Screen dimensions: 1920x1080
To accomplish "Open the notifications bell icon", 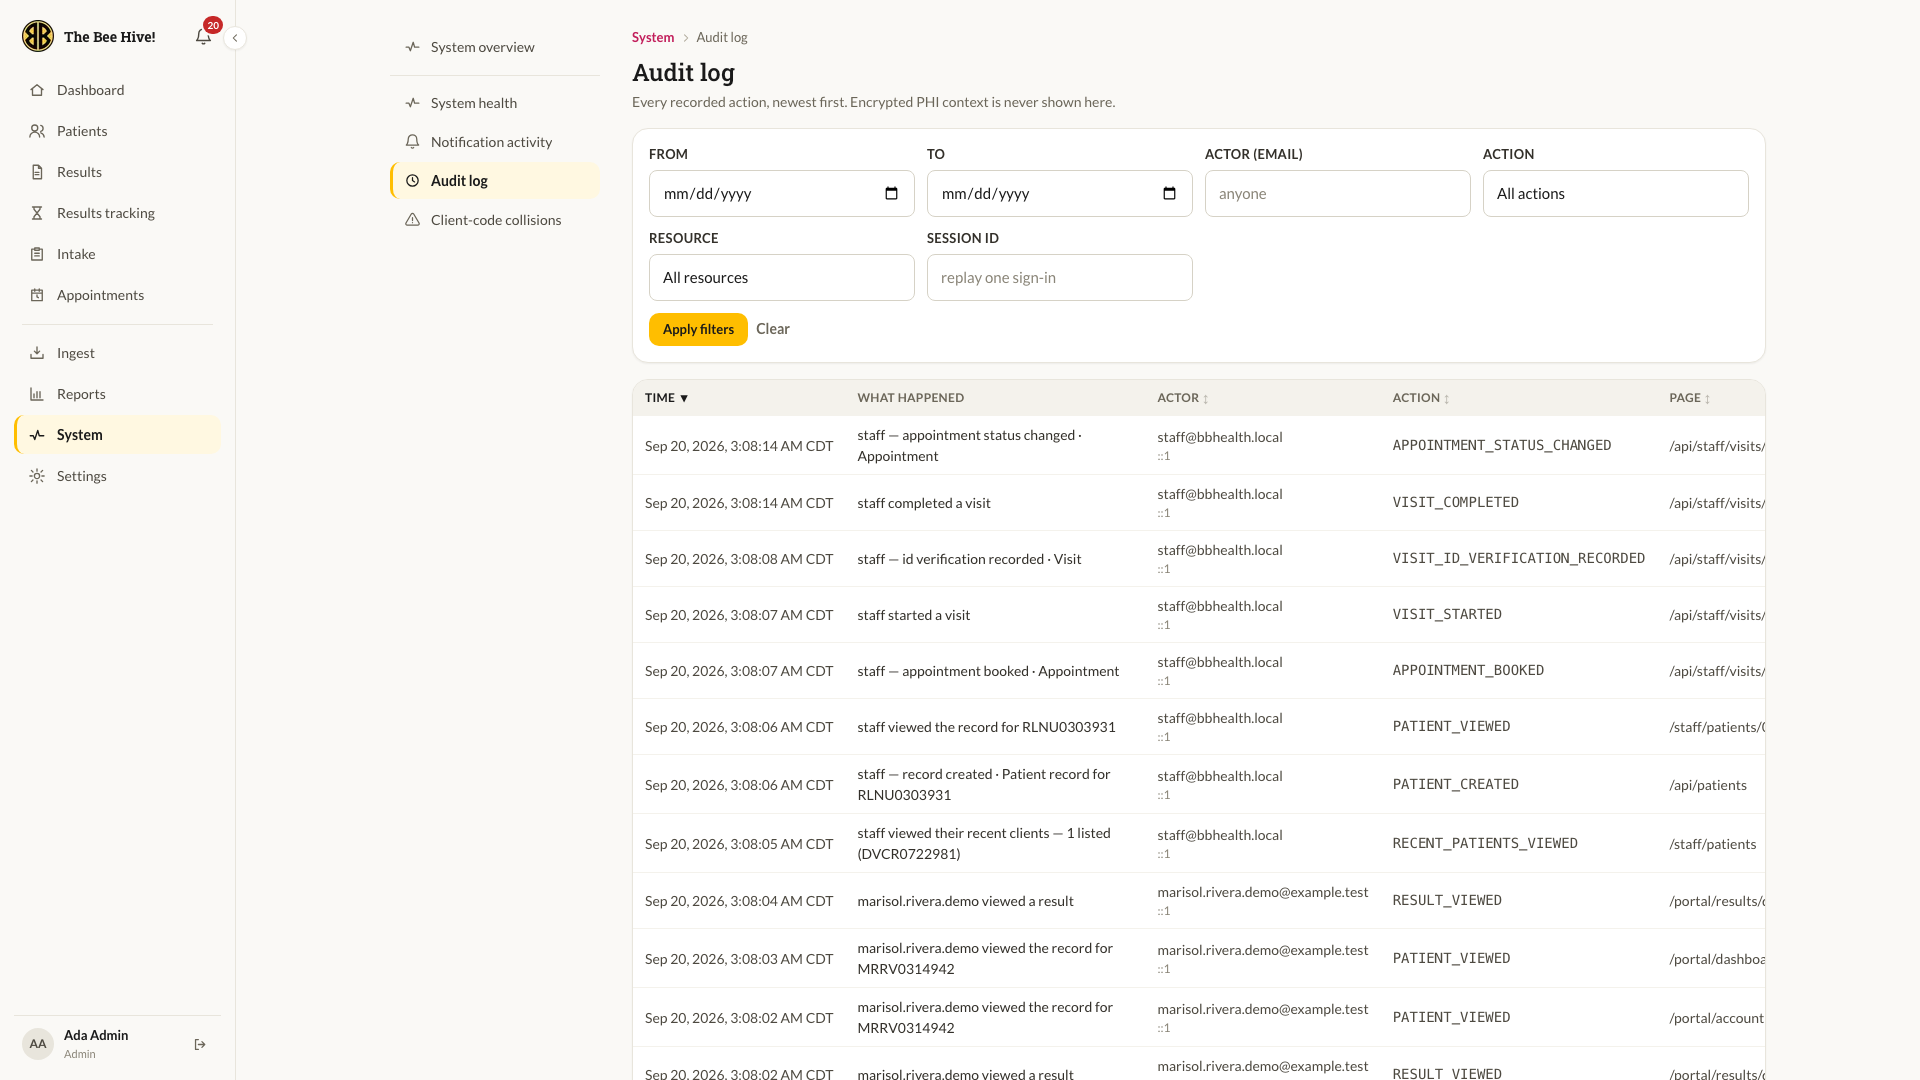I will pyautogui.click(x=203, y=37).
